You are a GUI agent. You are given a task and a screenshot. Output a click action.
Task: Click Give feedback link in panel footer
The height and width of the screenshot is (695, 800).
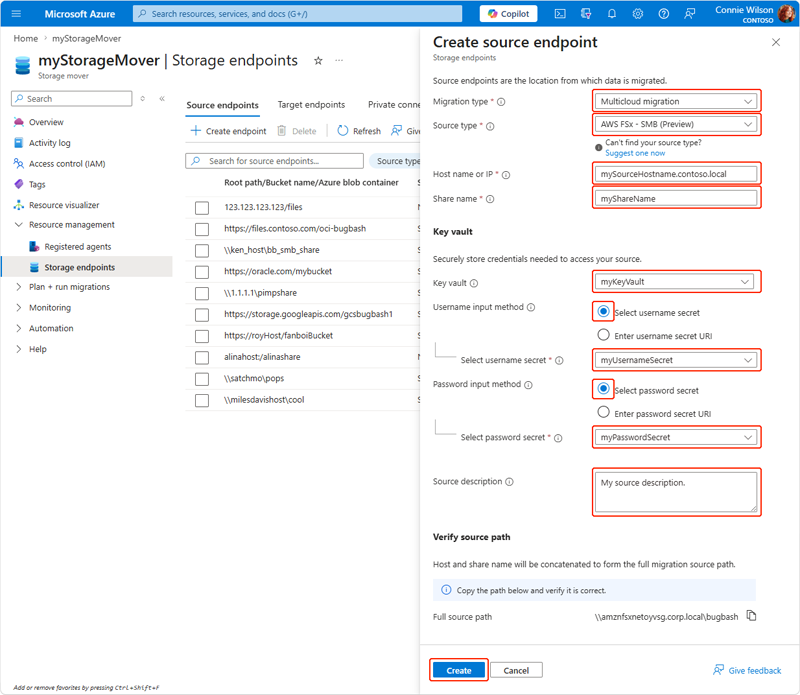(x=747, y=671)
